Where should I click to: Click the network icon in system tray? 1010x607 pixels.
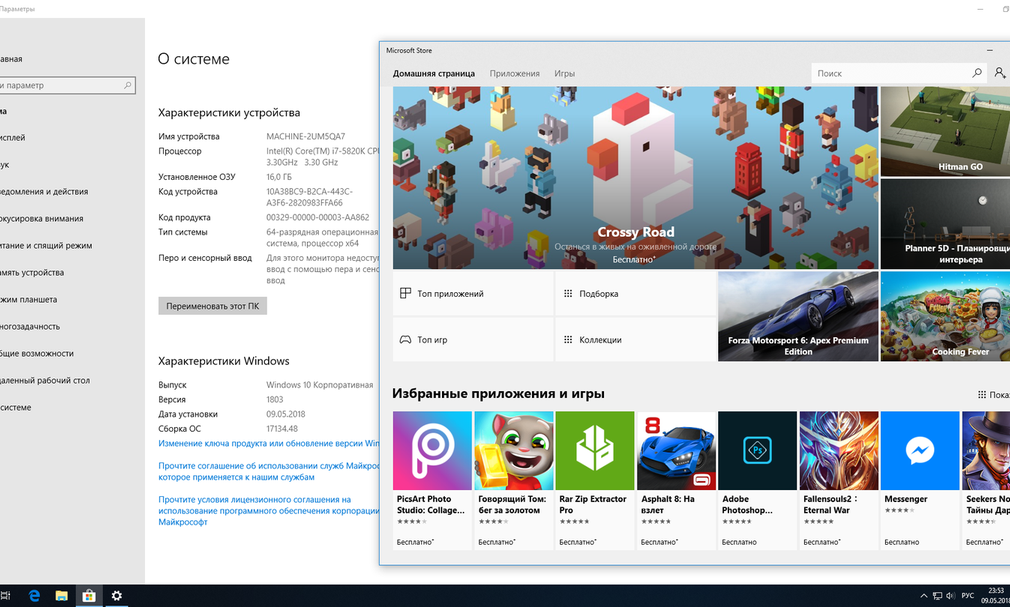(937, 595)
